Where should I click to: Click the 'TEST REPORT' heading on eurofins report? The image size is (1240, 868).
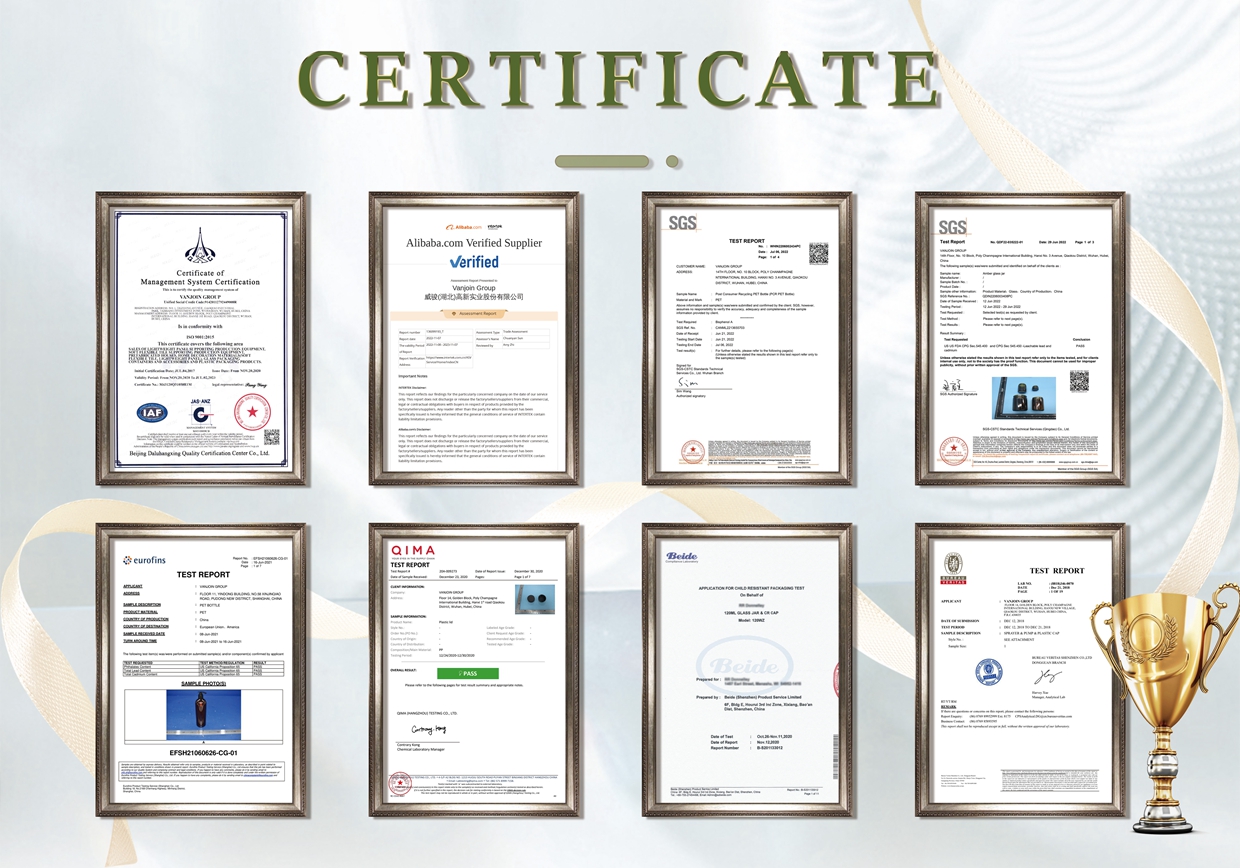click(x=203, y=575)
